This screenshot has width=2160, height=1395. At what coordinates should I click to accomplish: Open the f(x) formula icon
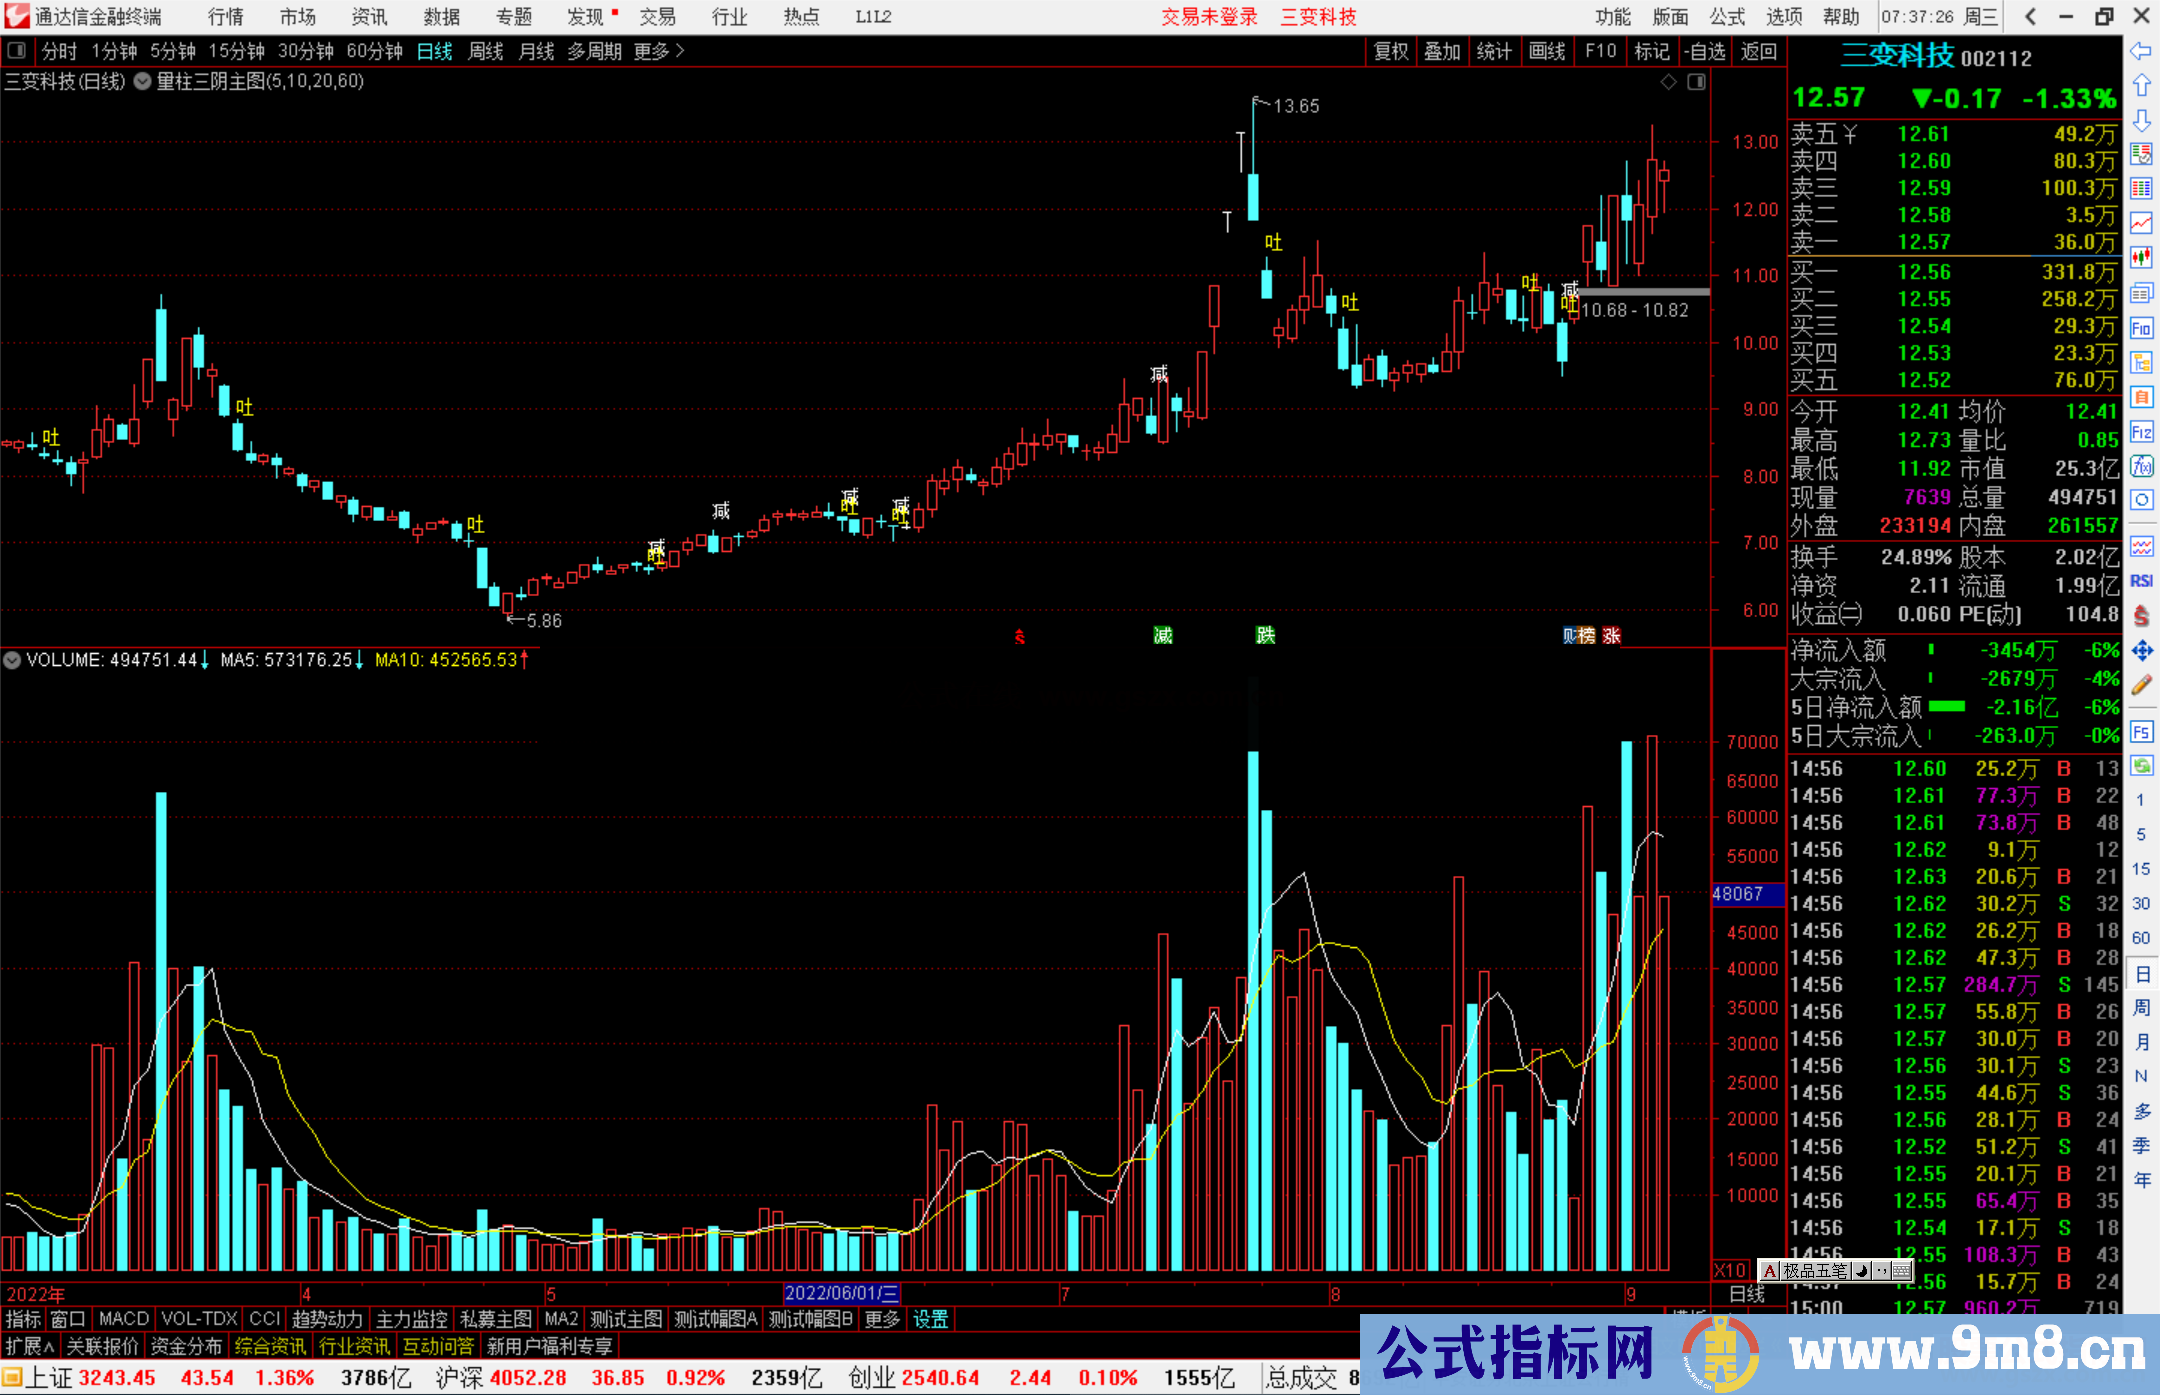click(x=2141, y=466)
